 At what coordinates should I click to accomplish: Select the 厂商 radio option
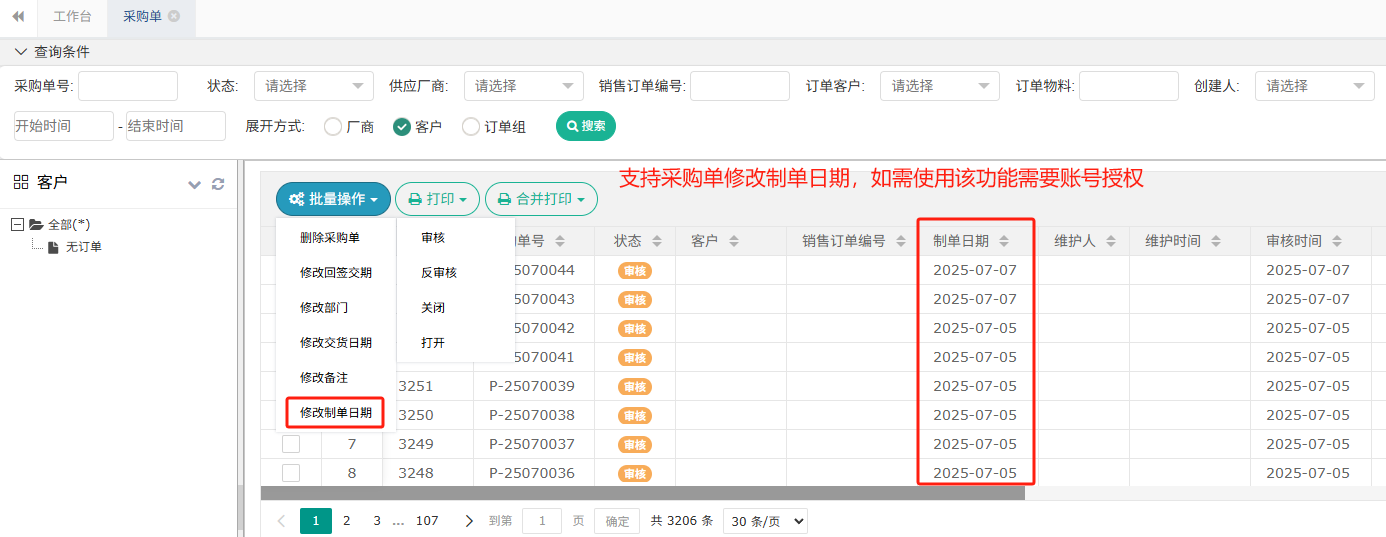(x=333, y=127)
